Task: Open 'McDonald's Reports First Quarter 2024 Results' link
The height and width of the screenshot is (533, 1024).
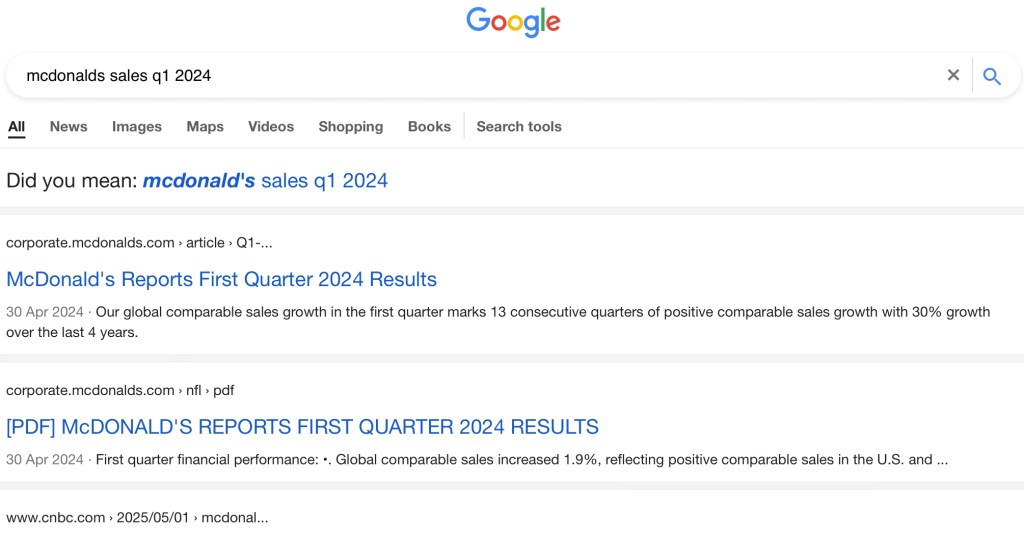Action: pyautogui.click(x=221, y=279)
